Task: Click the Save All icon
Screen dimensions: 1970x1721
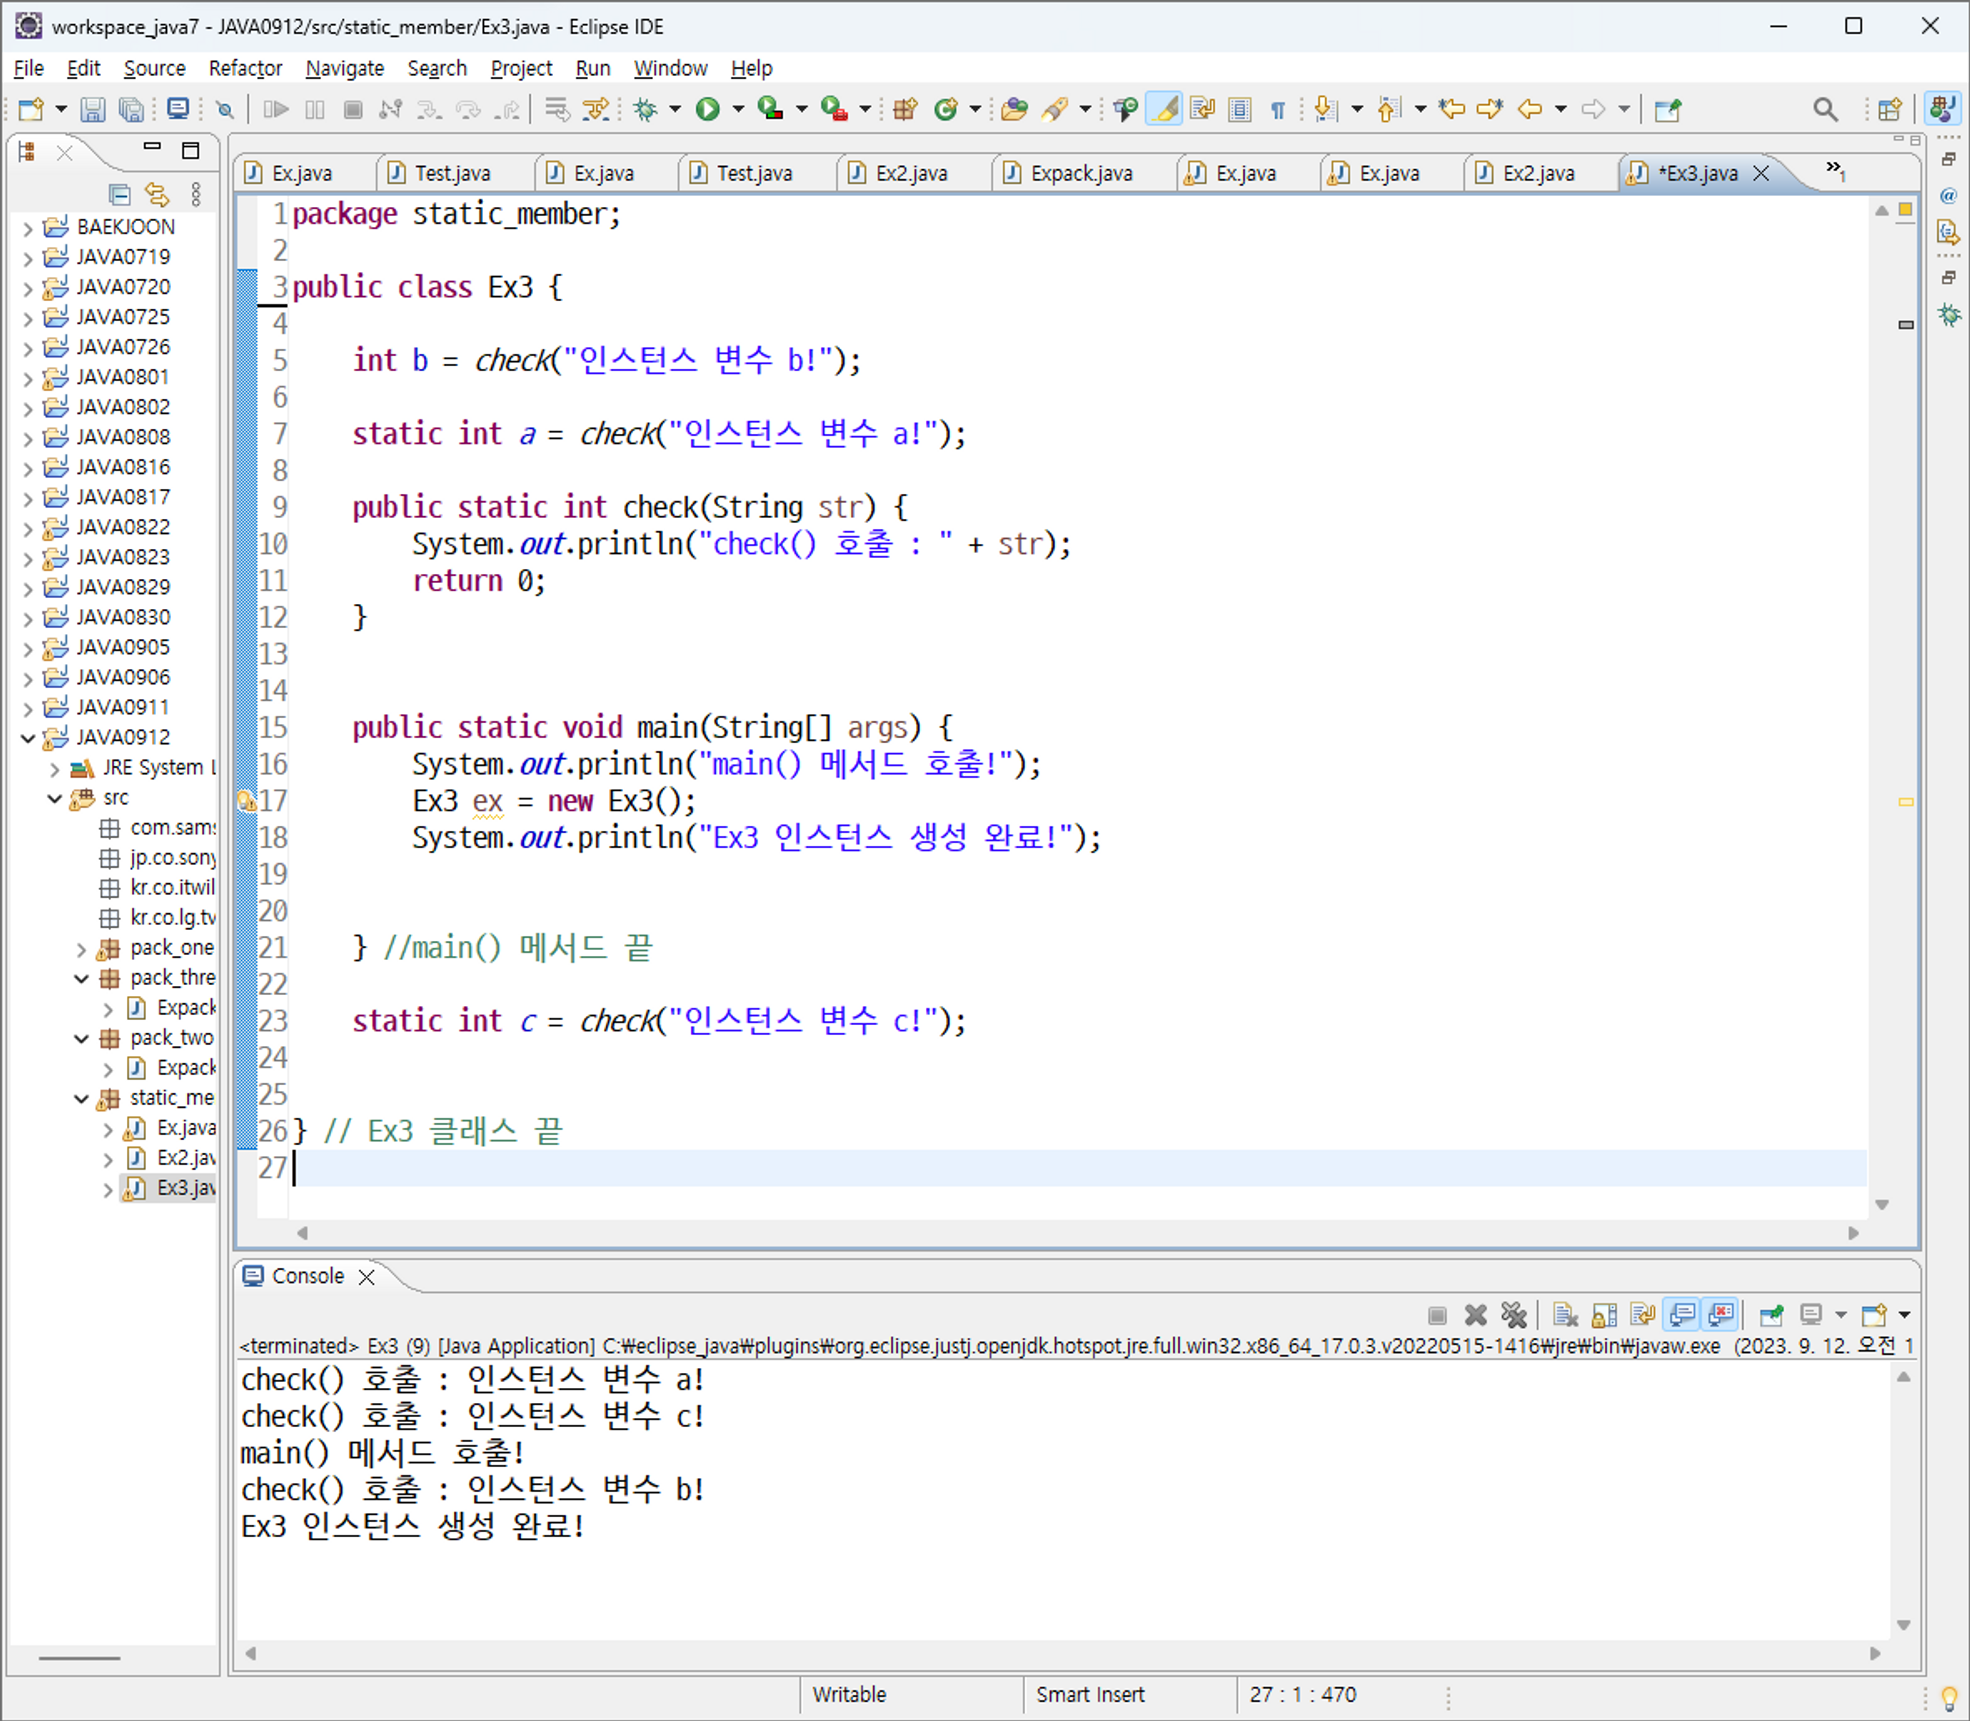Action: click(131, 109)
